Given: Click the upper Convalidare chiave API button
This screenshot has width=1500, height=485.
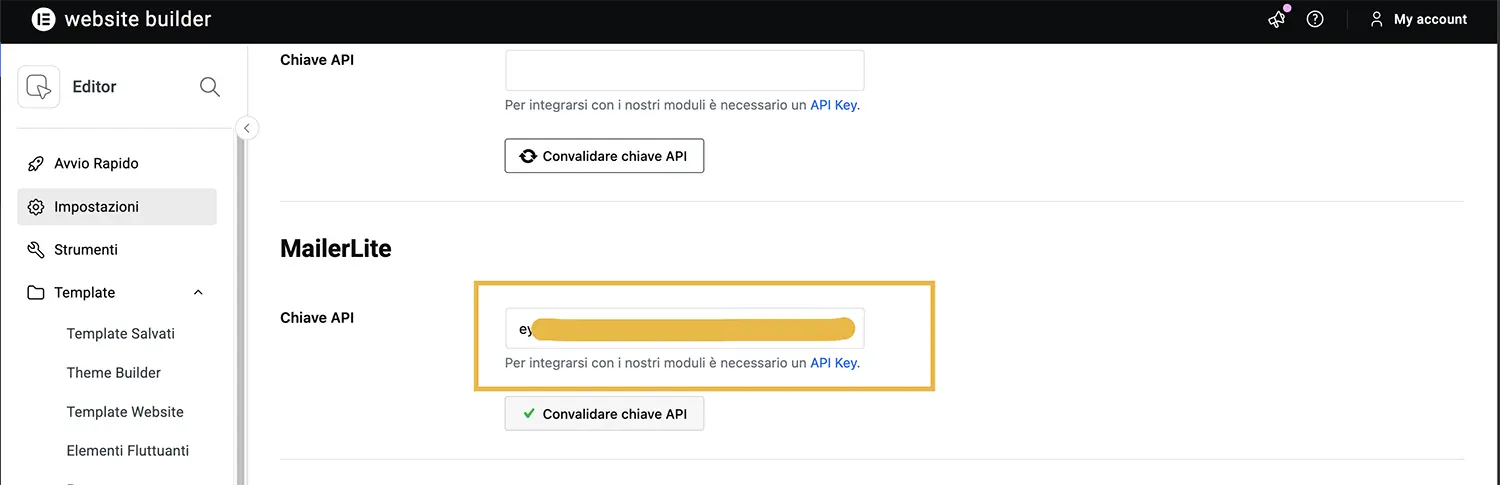Looking at the screenshot, I should coord(604,156).
